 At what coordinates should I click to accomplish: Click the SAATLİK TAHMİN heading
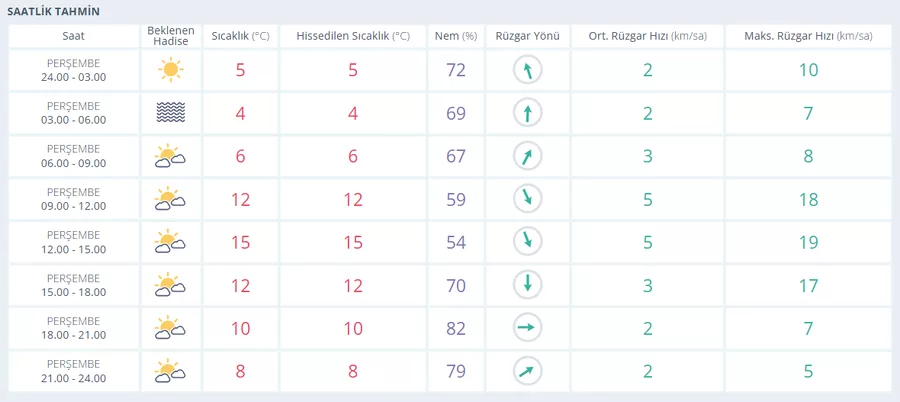tap(53, 11)
